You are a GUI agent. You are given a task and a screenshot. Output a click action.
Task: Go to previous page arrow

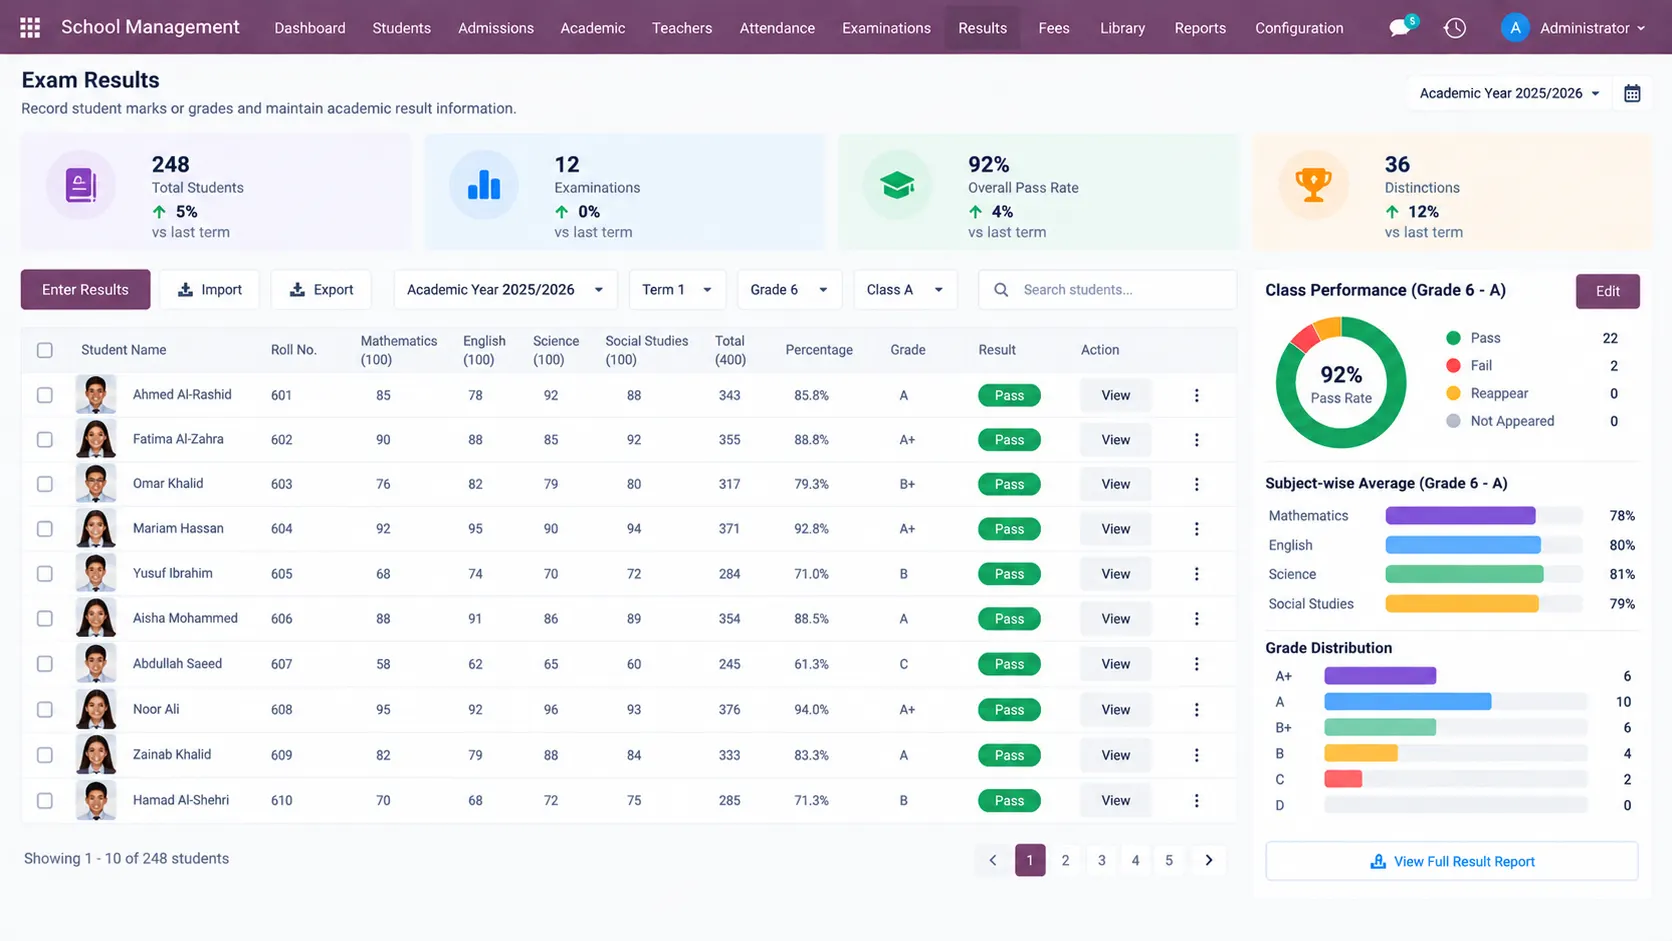pos(992,860)
